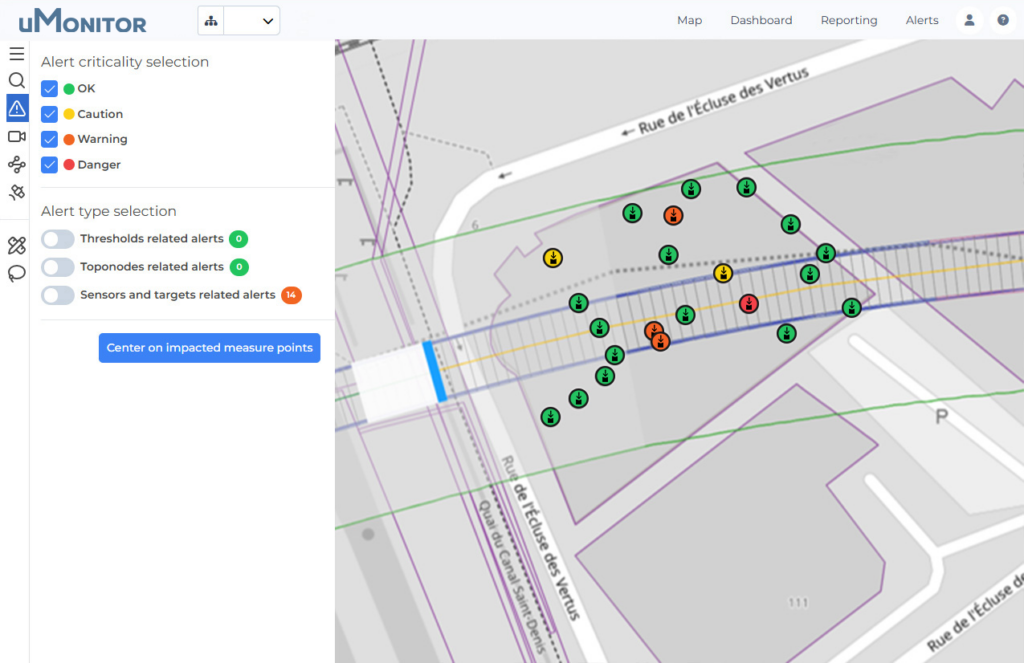Open the user account icon

[968, 20]
